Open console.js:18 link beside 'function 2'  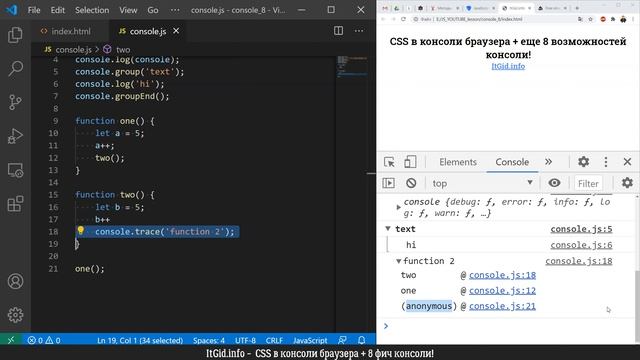(x=579, y=261)
